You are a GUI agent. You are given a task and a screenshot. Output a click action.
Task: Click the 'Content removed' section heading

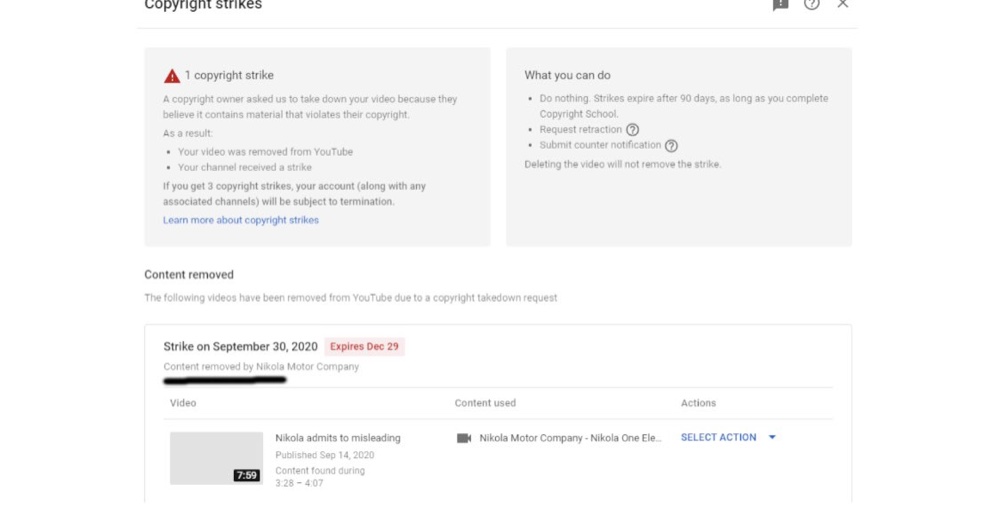point(189,275)
